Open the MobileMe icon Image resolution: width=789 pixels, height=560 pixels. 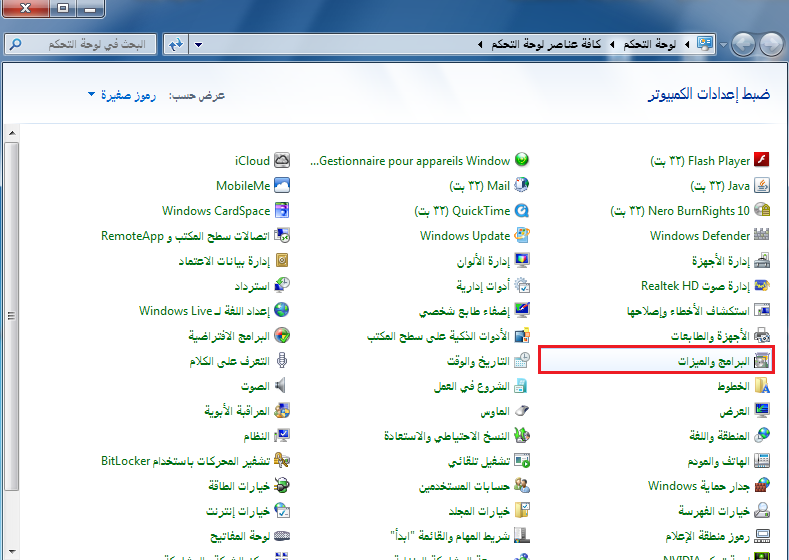click(282, 186)
